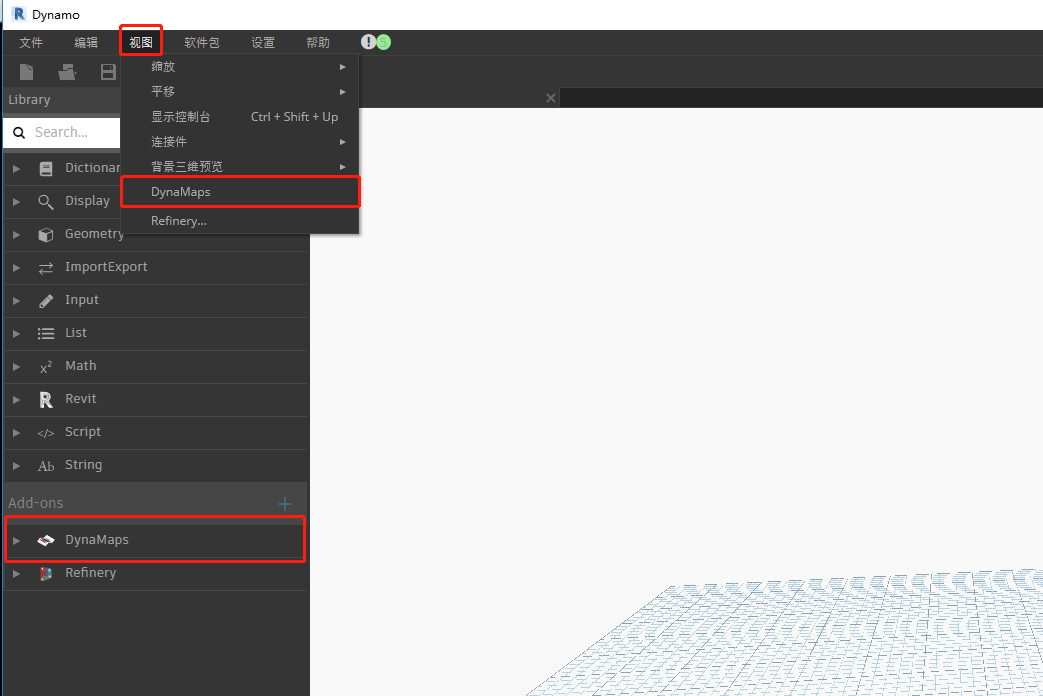The height and width of the screenshot is (696, 1043).
Task: Expand the List category arrow
Action: (x=17, y=333)
